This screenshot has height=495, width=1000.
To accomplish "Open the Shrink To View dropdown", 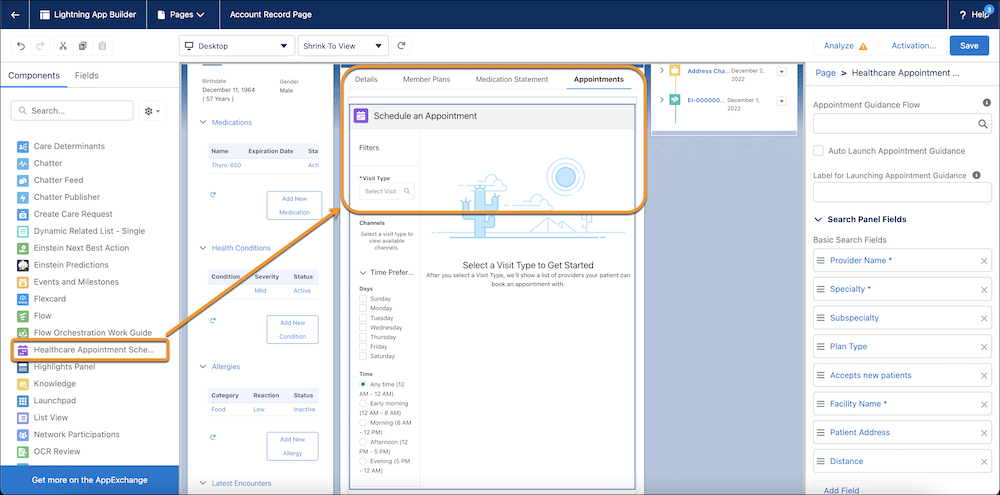I will pyautogui.click(x=343, y=46).
